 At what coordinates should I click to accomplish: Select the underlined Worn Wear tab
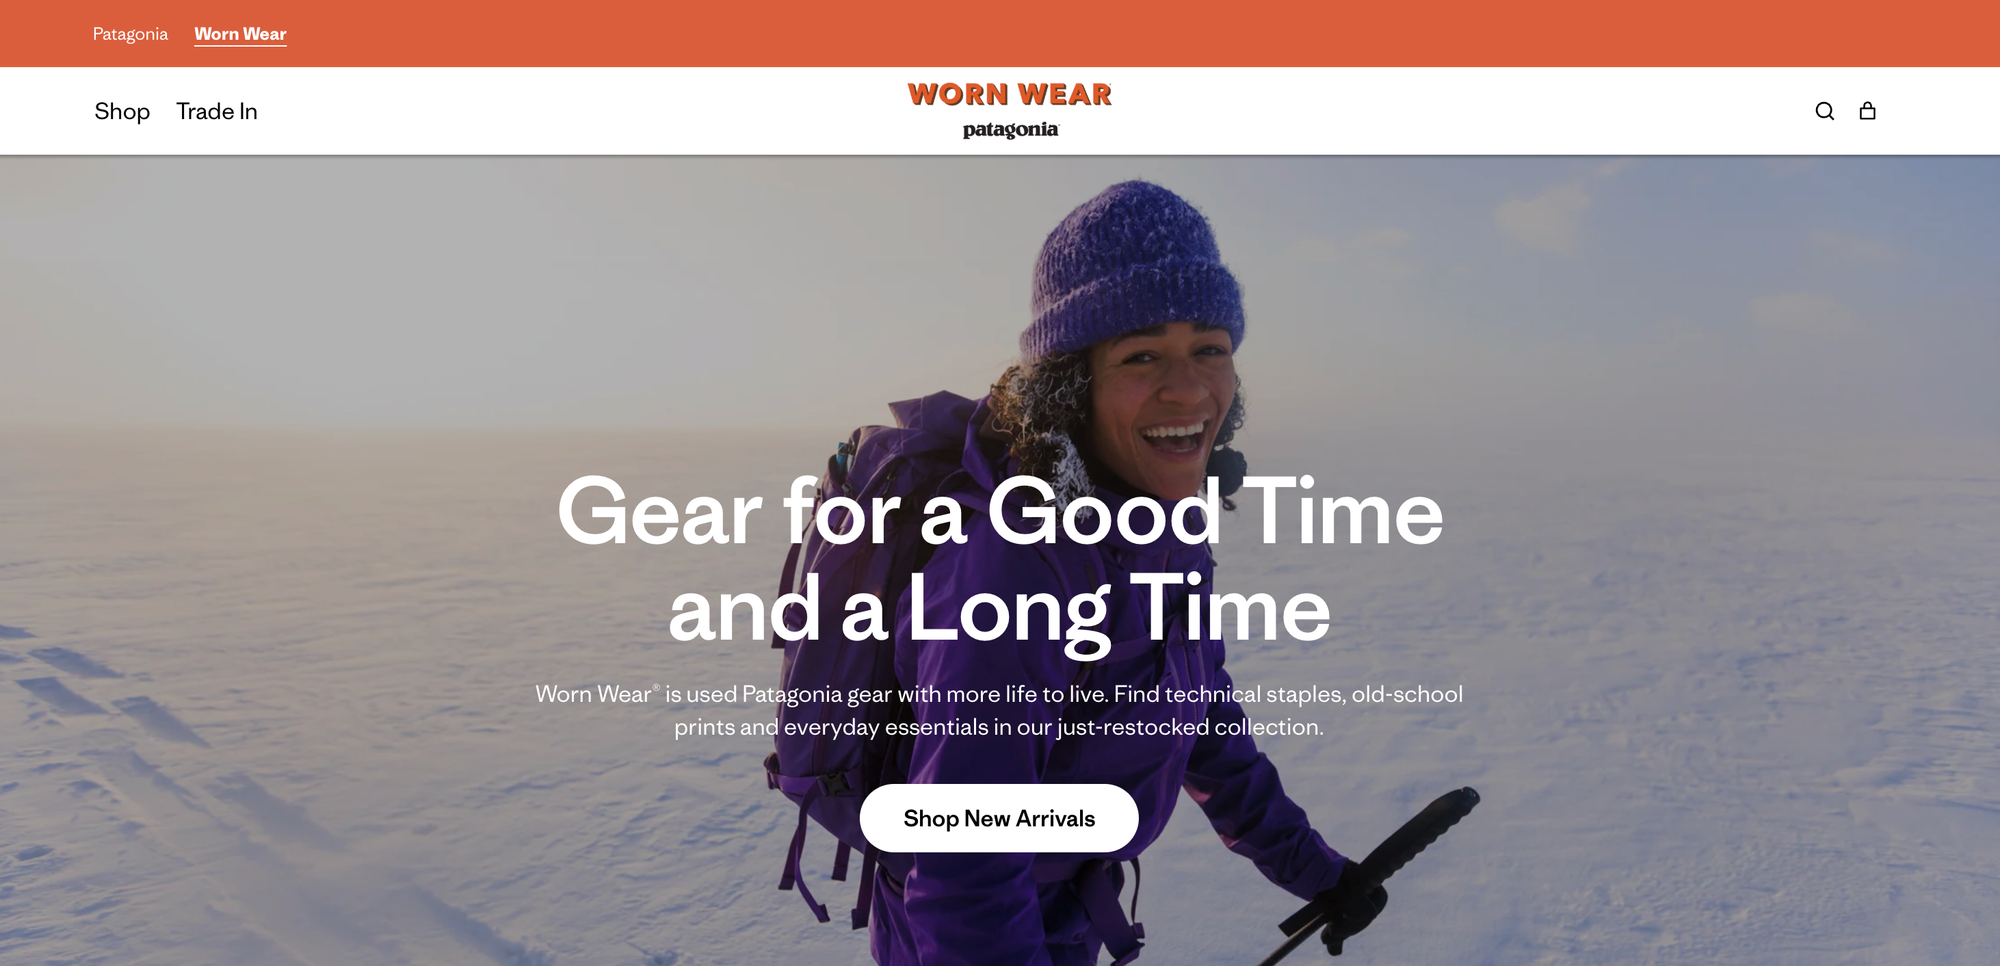240,34
